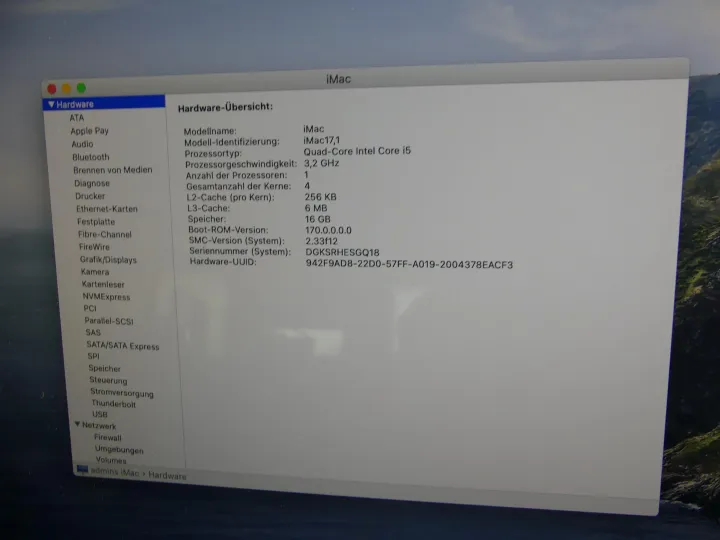Open Firewall under Netzwerk
Image resolution: width=720 pixels, height=540 pixels.
[x=108, y=438]
